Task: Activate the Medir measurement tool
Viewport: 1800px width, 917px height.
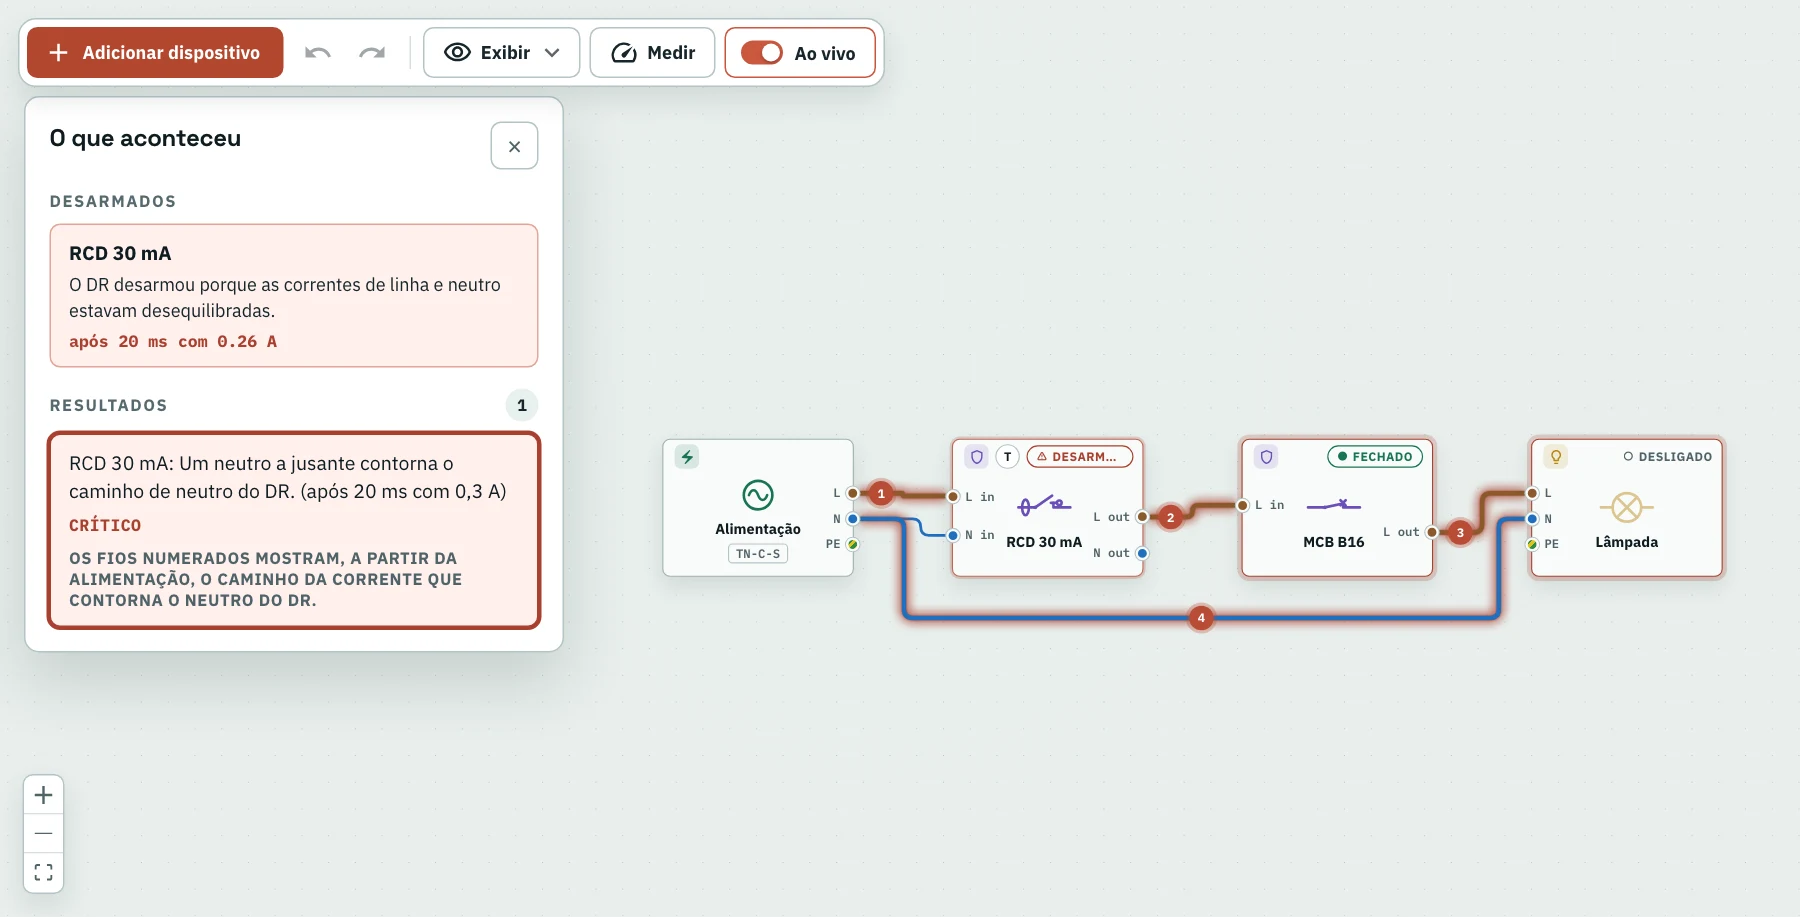Action: [x=652, y=52]
